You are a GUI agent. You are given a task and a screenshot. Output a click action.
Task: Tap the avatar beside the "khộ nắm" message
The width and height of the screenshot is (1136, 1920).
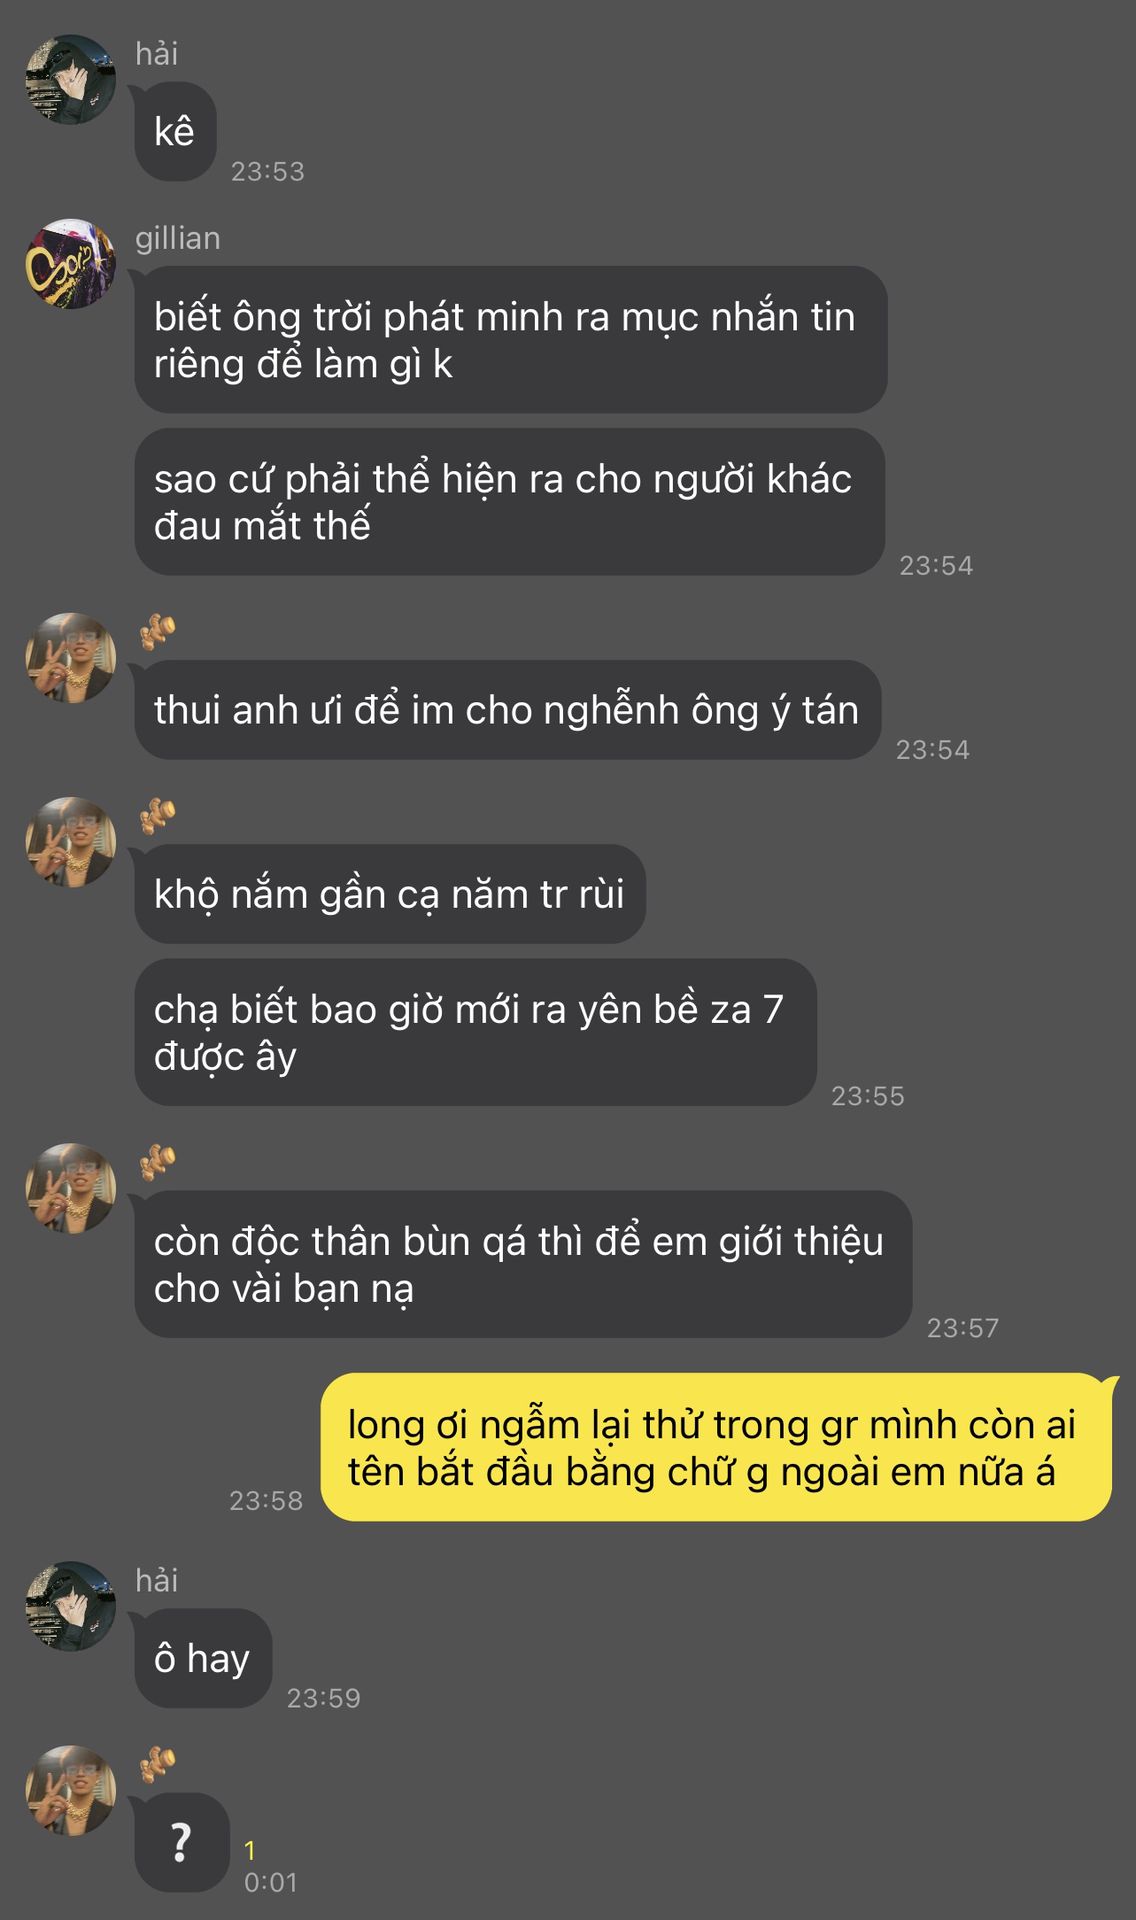(x=70, y=842)
